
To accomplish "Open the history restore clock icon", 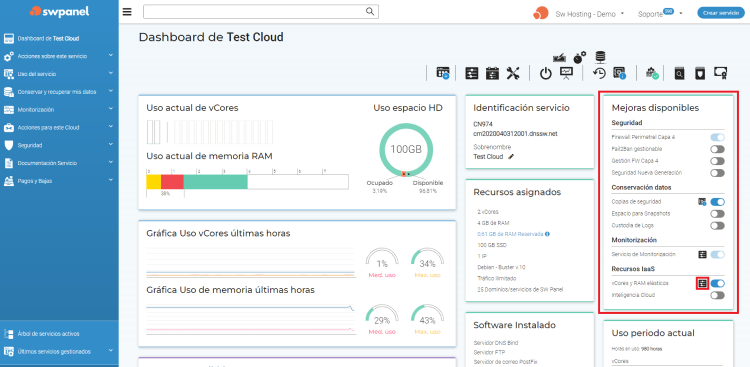I will 599,73.
